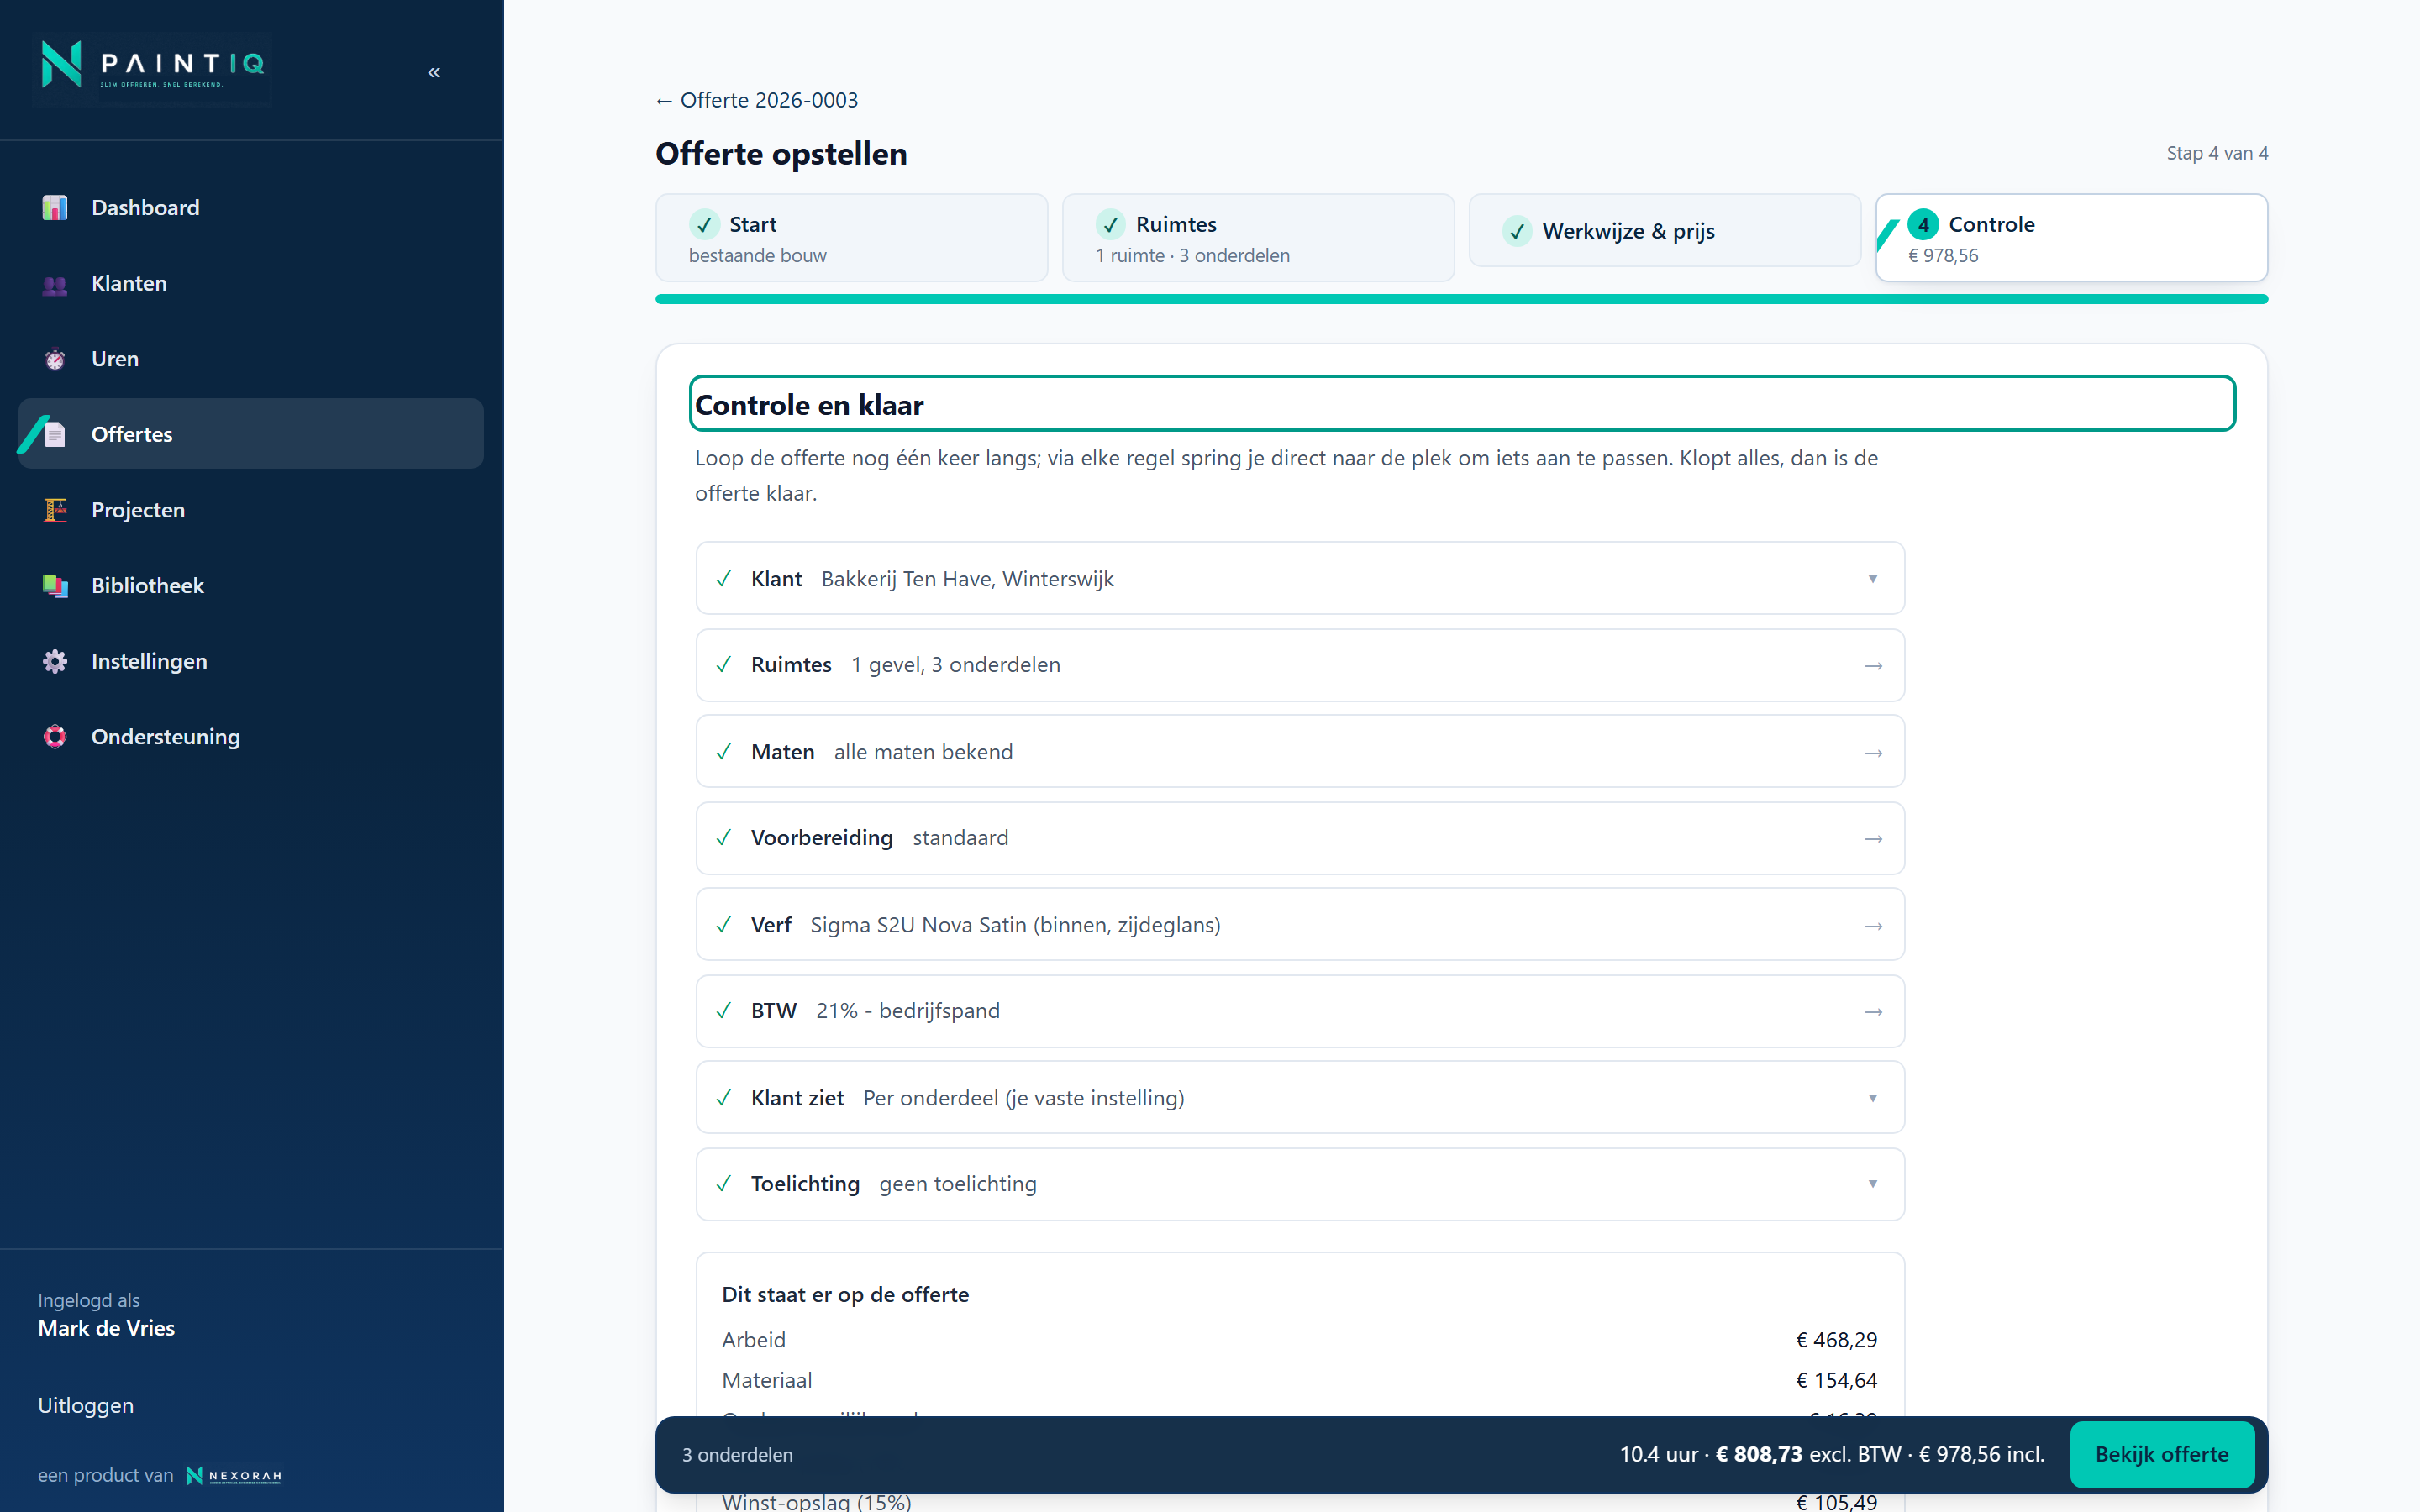Click '3 onderdelen' in the bottom bar

(738, 1455)
